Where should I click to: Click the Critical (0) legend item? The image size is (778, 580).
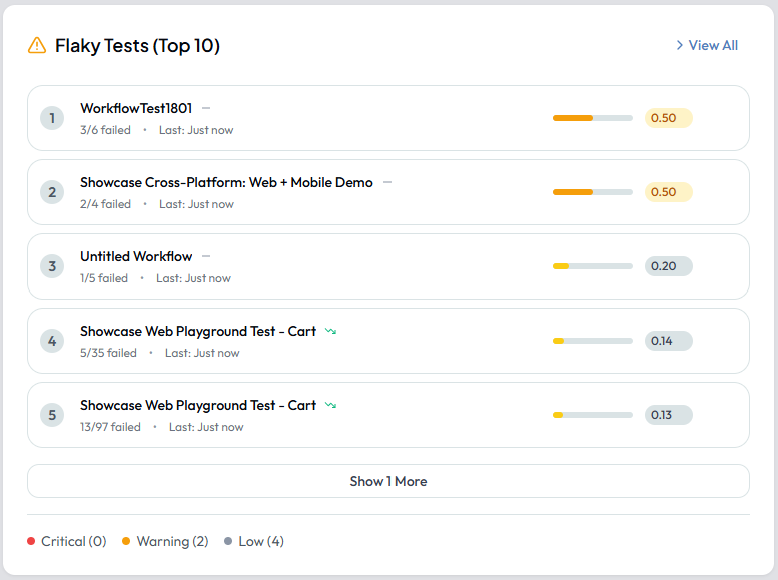66,541
